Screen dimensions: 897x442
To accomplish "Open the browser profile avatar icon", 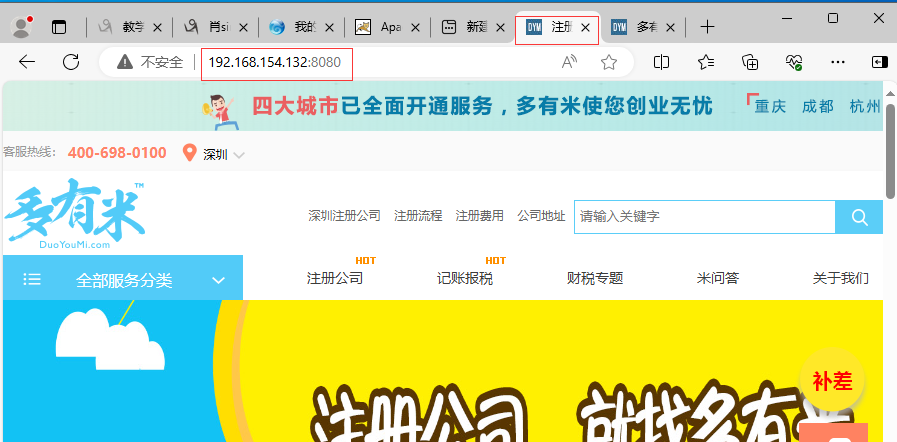I will point(22,27).
